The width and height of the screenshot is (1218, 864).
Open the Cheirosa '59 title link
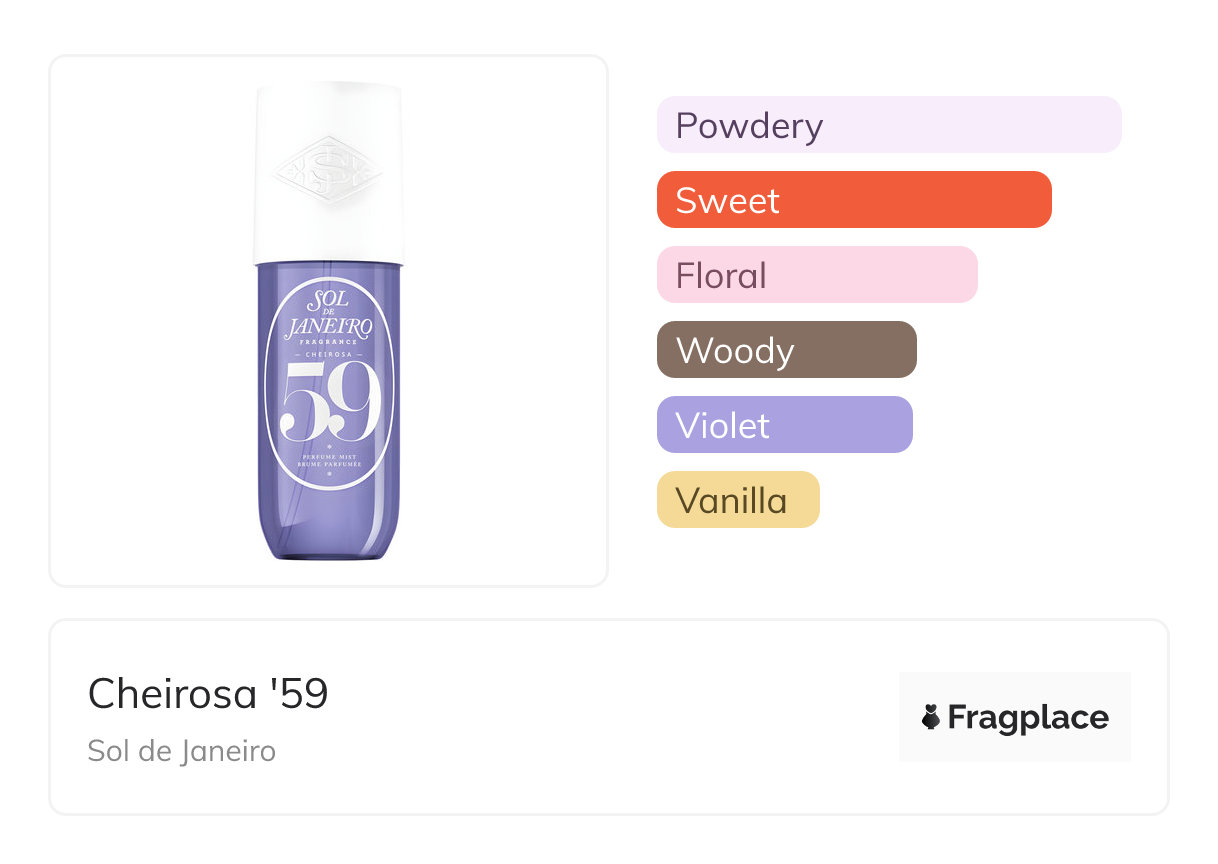tap(208, 693)
